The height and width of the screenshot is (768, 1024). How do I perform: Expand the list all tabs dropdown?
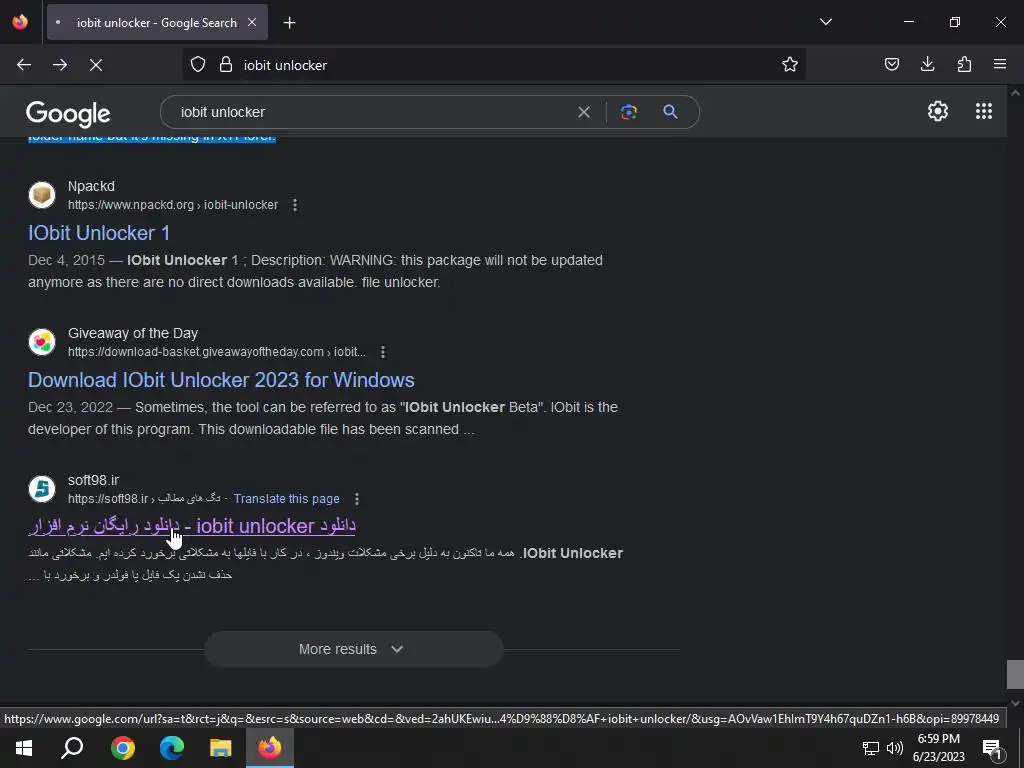(825, 22)
